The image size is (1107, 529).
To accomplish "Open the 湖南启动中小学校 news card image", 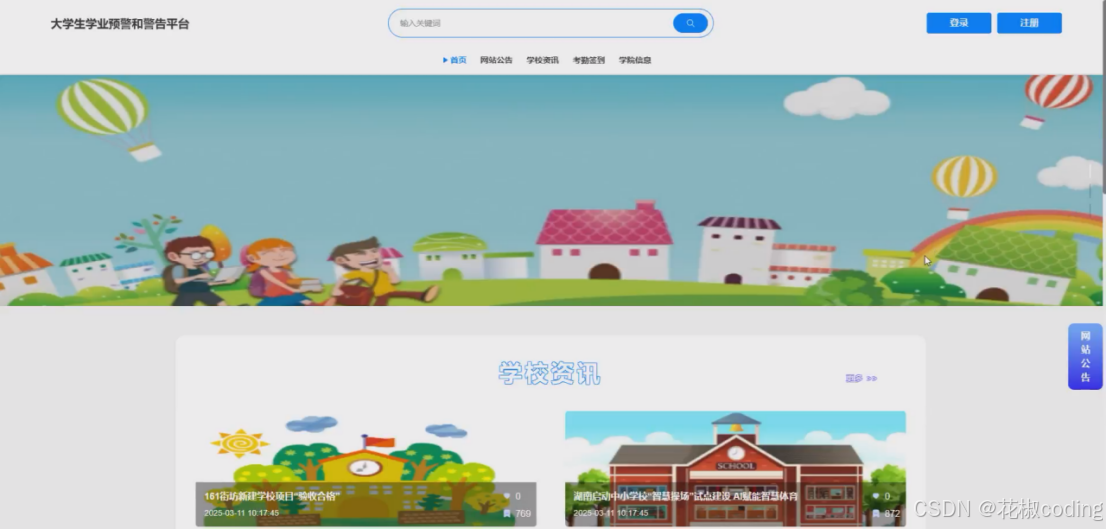I will (735, 468).
